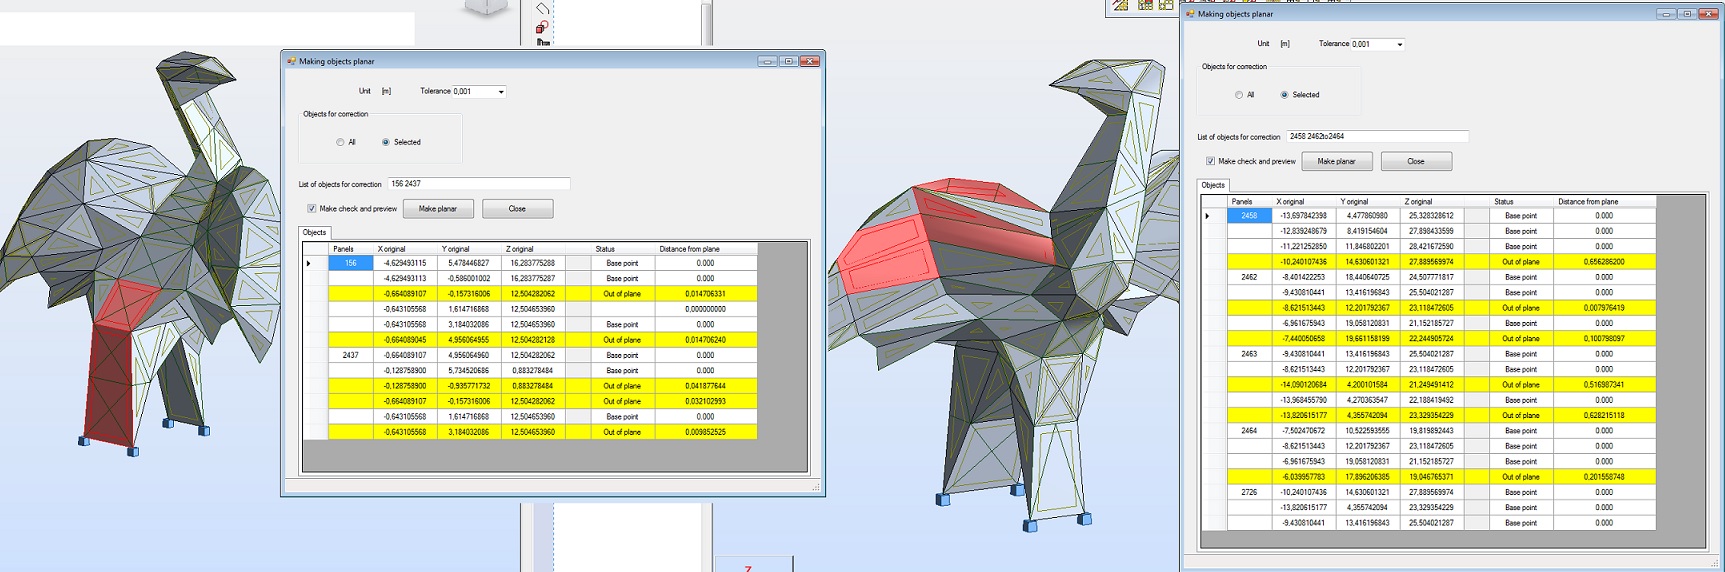
Task: Select the distance value 0,000000000
Action: tap(706, 309)
